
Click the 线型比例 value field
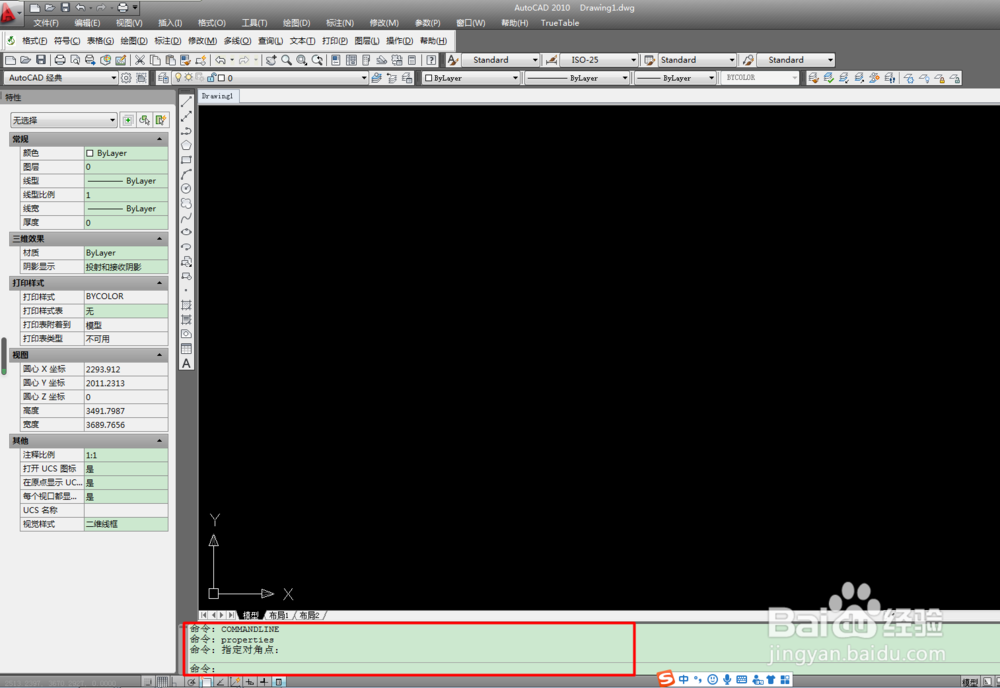tap(126, 194)
